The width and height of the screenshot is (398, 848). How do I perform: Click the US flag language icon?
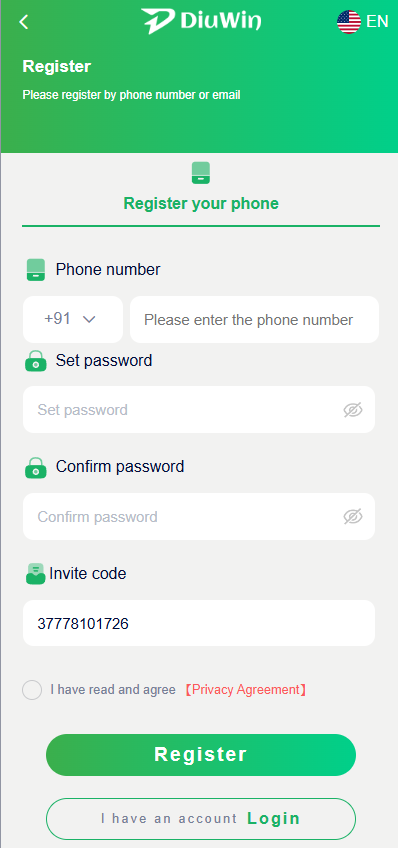349,22
